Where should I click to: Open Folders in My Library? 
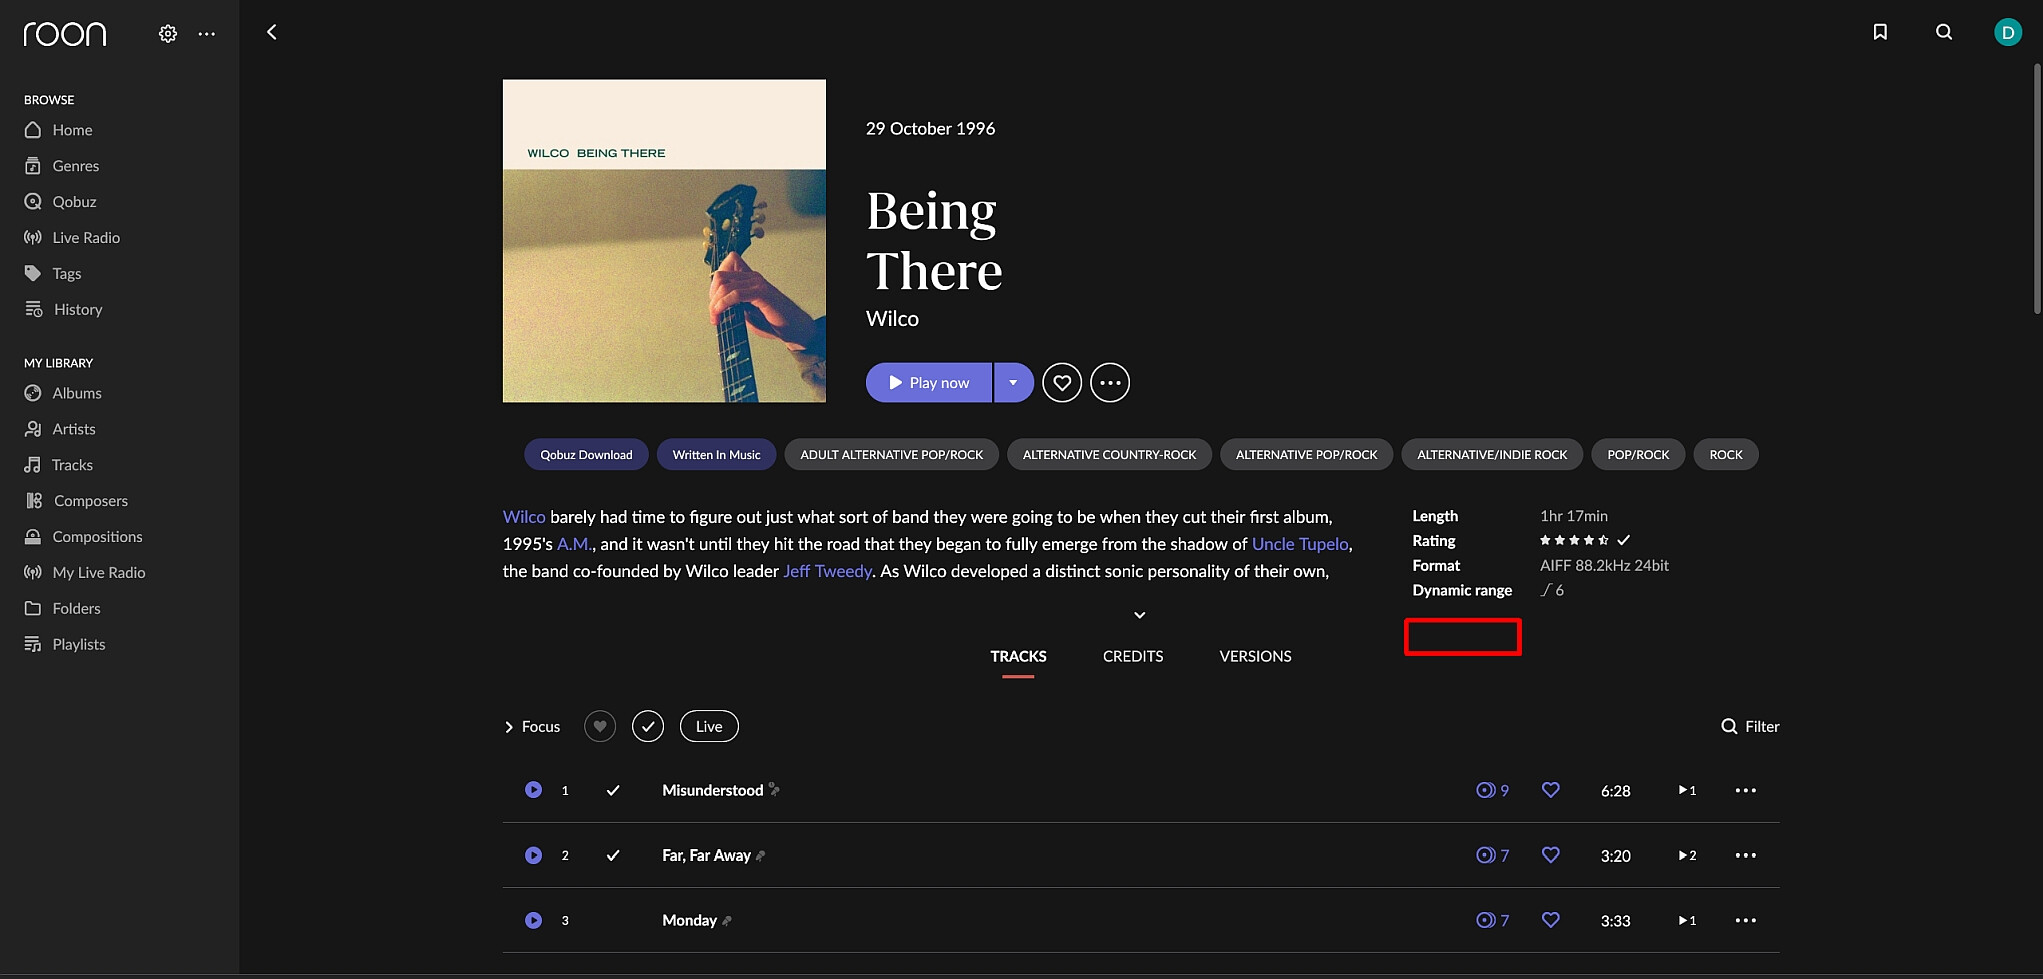click(x=76, y=610)
